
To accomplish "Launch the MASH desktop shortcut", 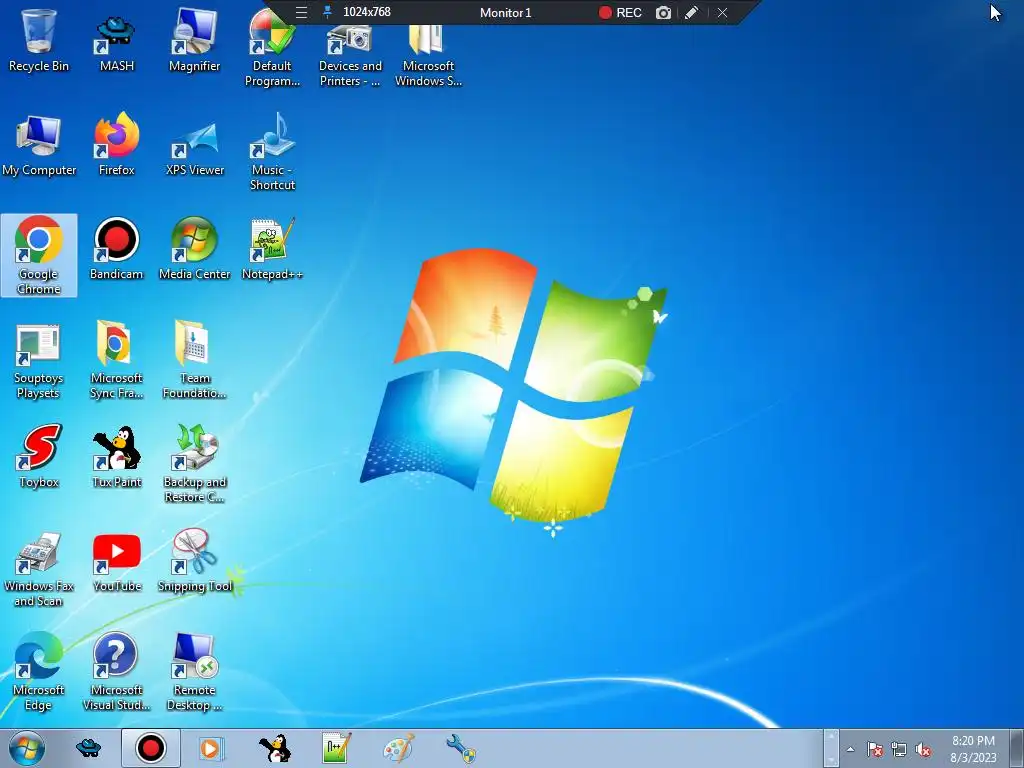I will pyautogui.click(x=116, y=41).
